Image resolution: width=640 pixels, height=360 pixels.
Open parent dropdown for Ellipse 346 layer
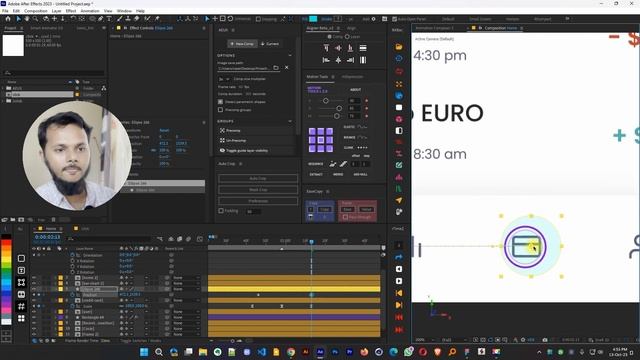tap(186, 289)
